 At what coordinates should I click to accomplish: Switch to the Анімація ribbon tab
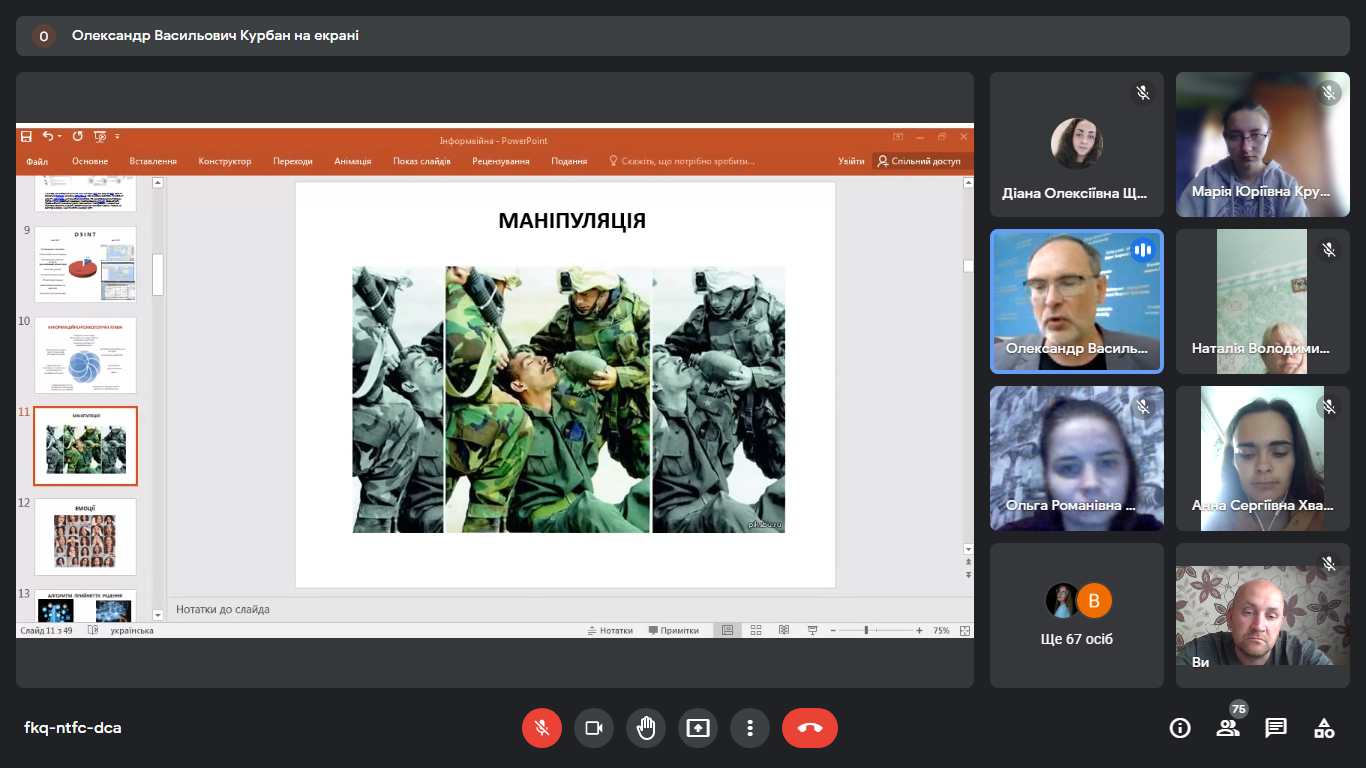pyautogui.click(x=353, y=161)
